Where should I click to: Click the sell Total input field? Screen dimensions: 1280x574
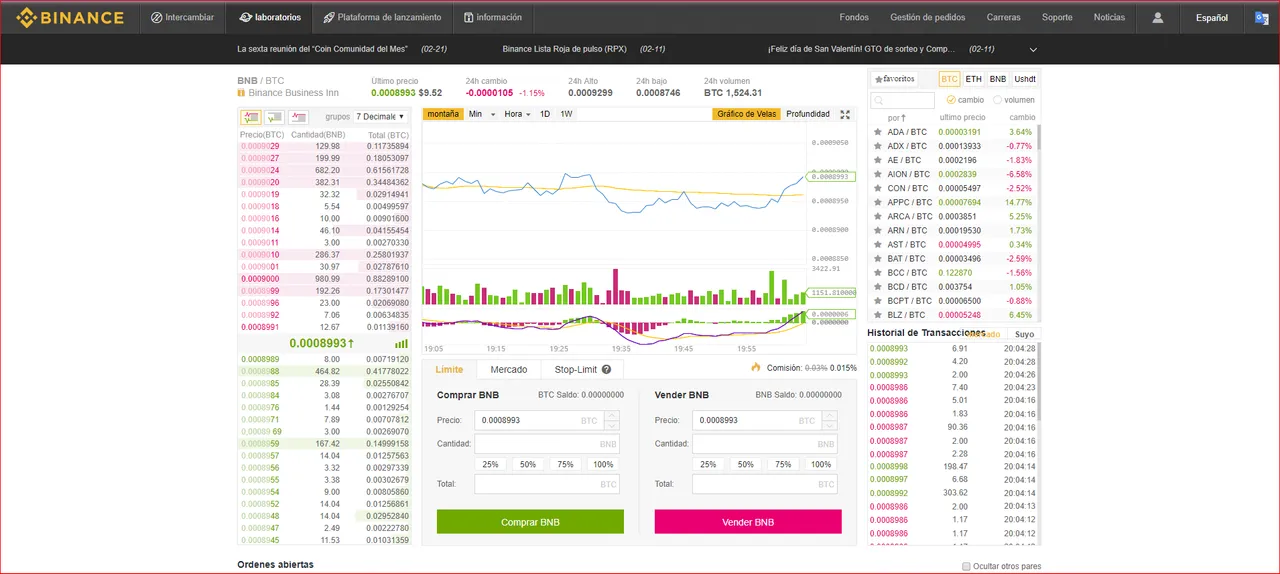point(765,484)
